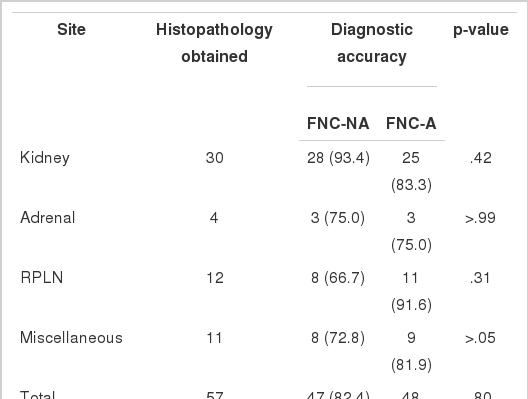The height and width of the screenshot is (399, 528).
Task: Click the Adrenal p-value >.99
Action: 480,218
